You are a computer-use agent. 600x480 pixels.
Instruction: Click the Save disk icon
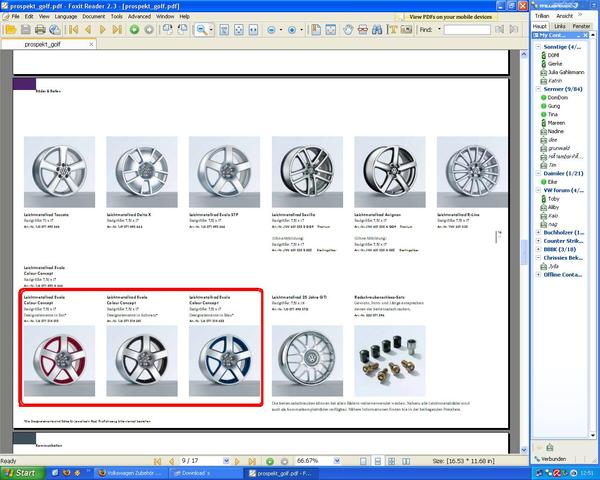coord(25,29)
